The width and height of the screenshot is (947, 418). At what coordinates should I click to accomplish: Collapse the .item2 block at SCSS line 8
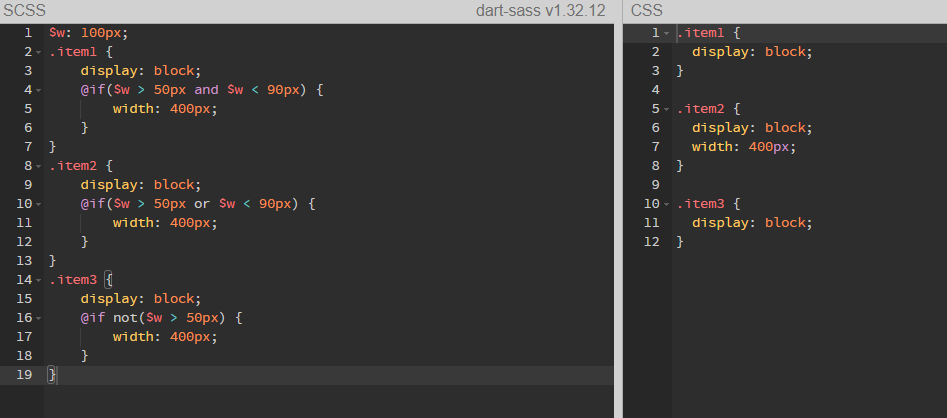(x=39, y=167)
